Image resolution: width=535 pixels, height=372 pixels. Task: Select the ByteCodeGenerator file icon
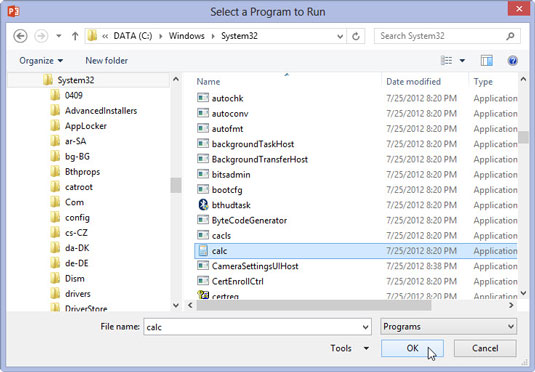pyautogui.click(x=203, y=220)
